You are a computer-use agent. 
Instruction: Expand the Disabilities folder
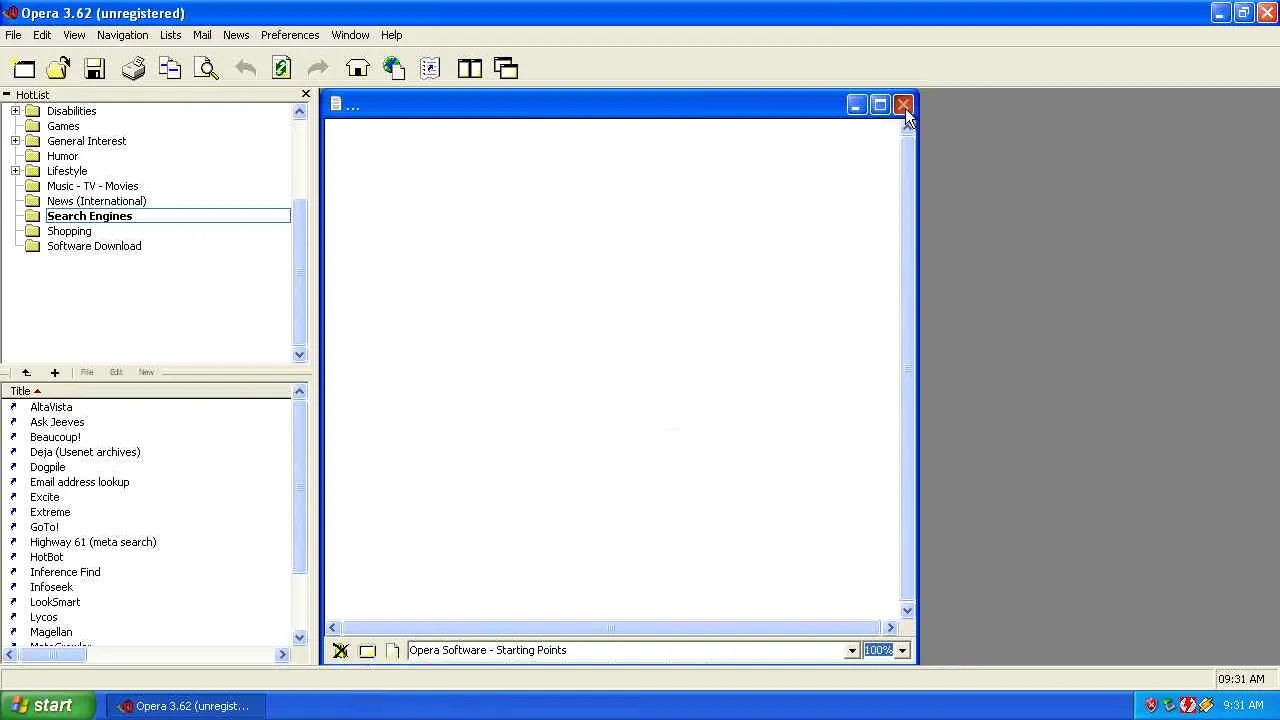[x=15, y=111]
